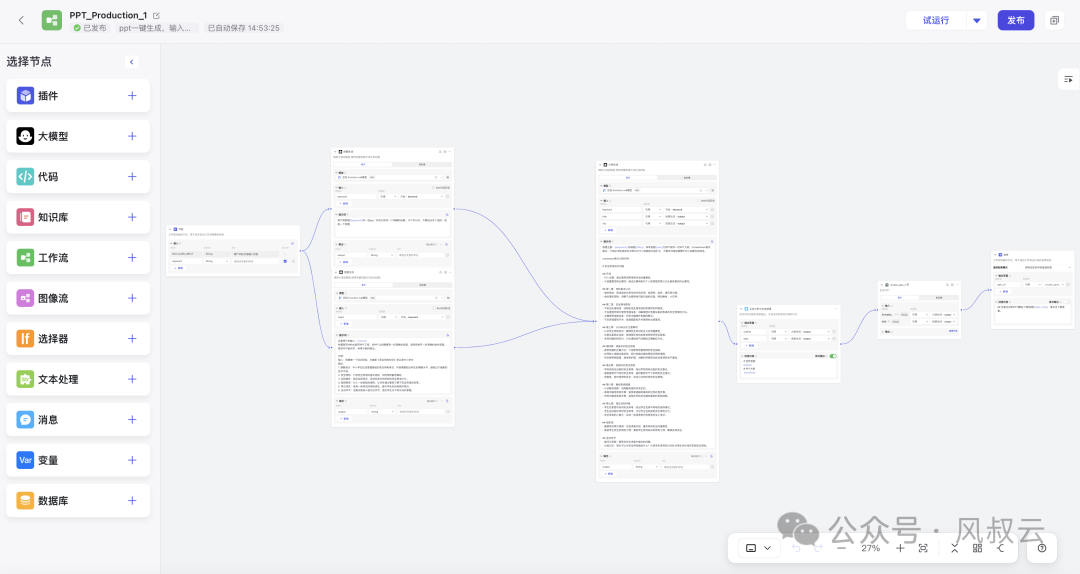Screen dimensions: 1080x574
Task: Click the icon right of the grid icon
Action: [1000, 549]
